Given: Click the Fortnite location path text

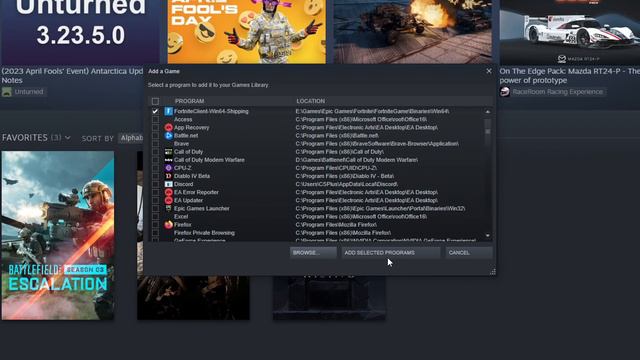Looking at the screenshot, I should 372,111.
